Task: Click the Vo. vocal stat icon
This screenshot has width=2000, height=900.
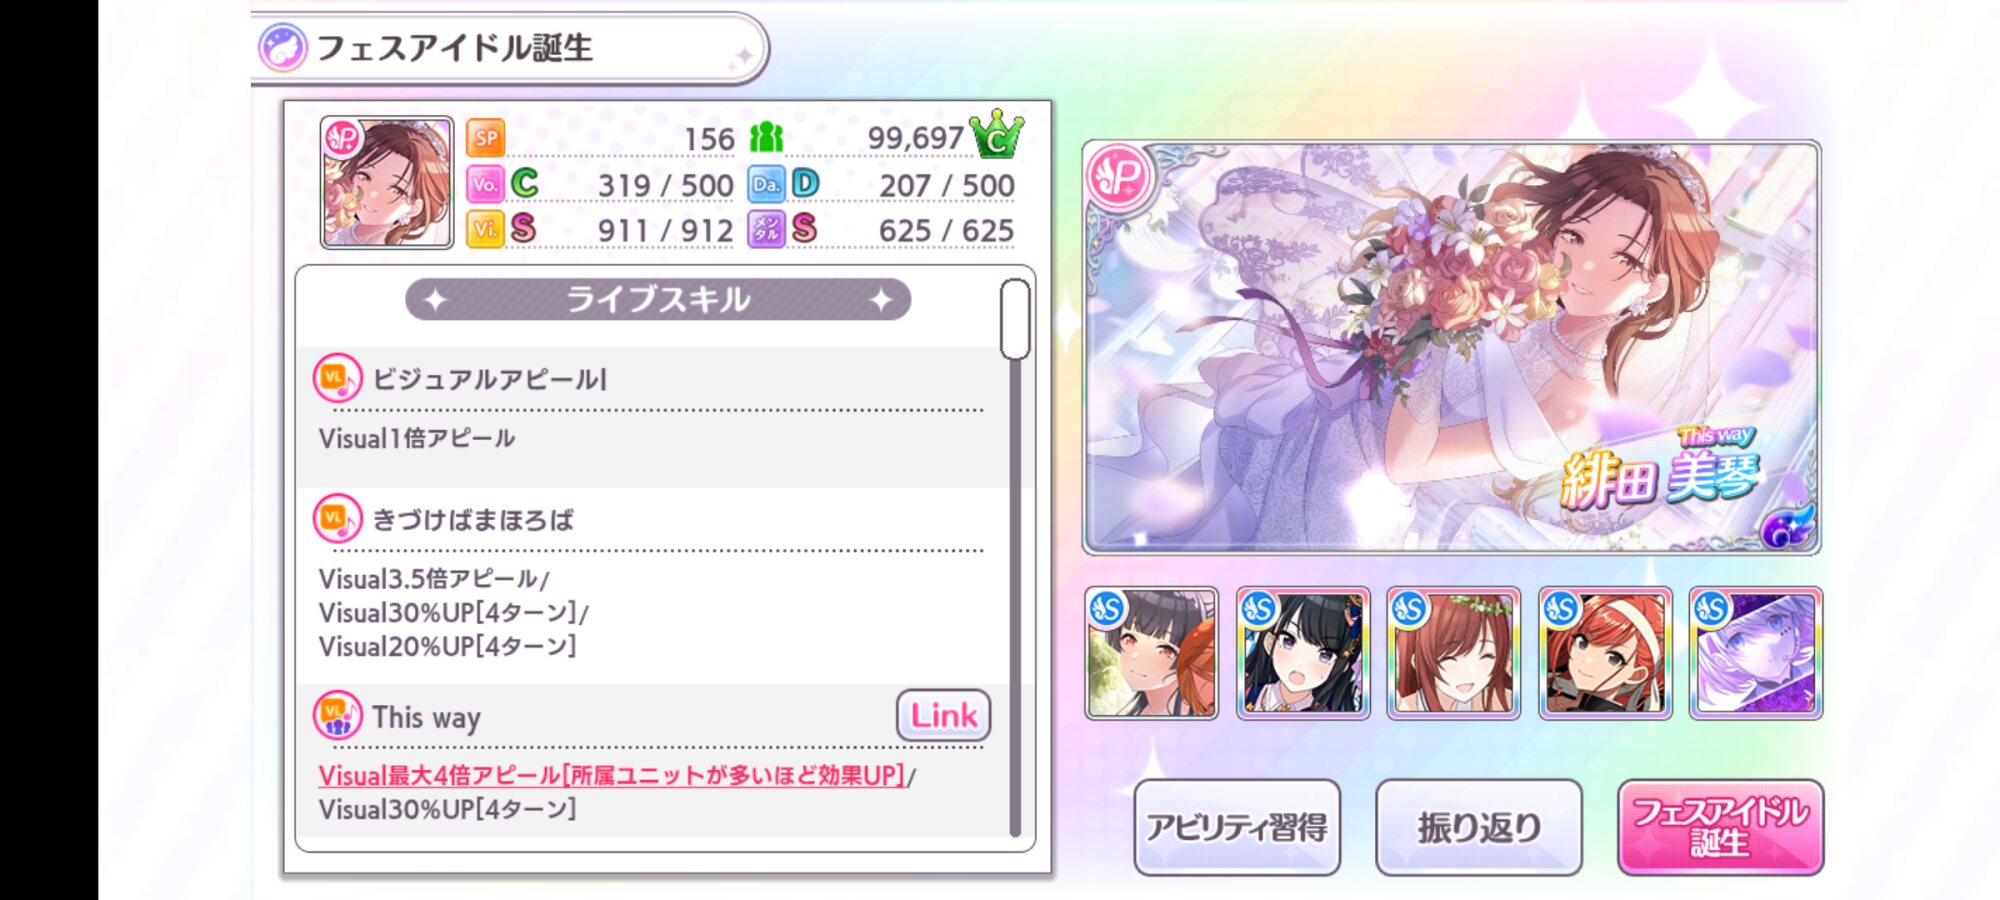Action: (485, 184)
